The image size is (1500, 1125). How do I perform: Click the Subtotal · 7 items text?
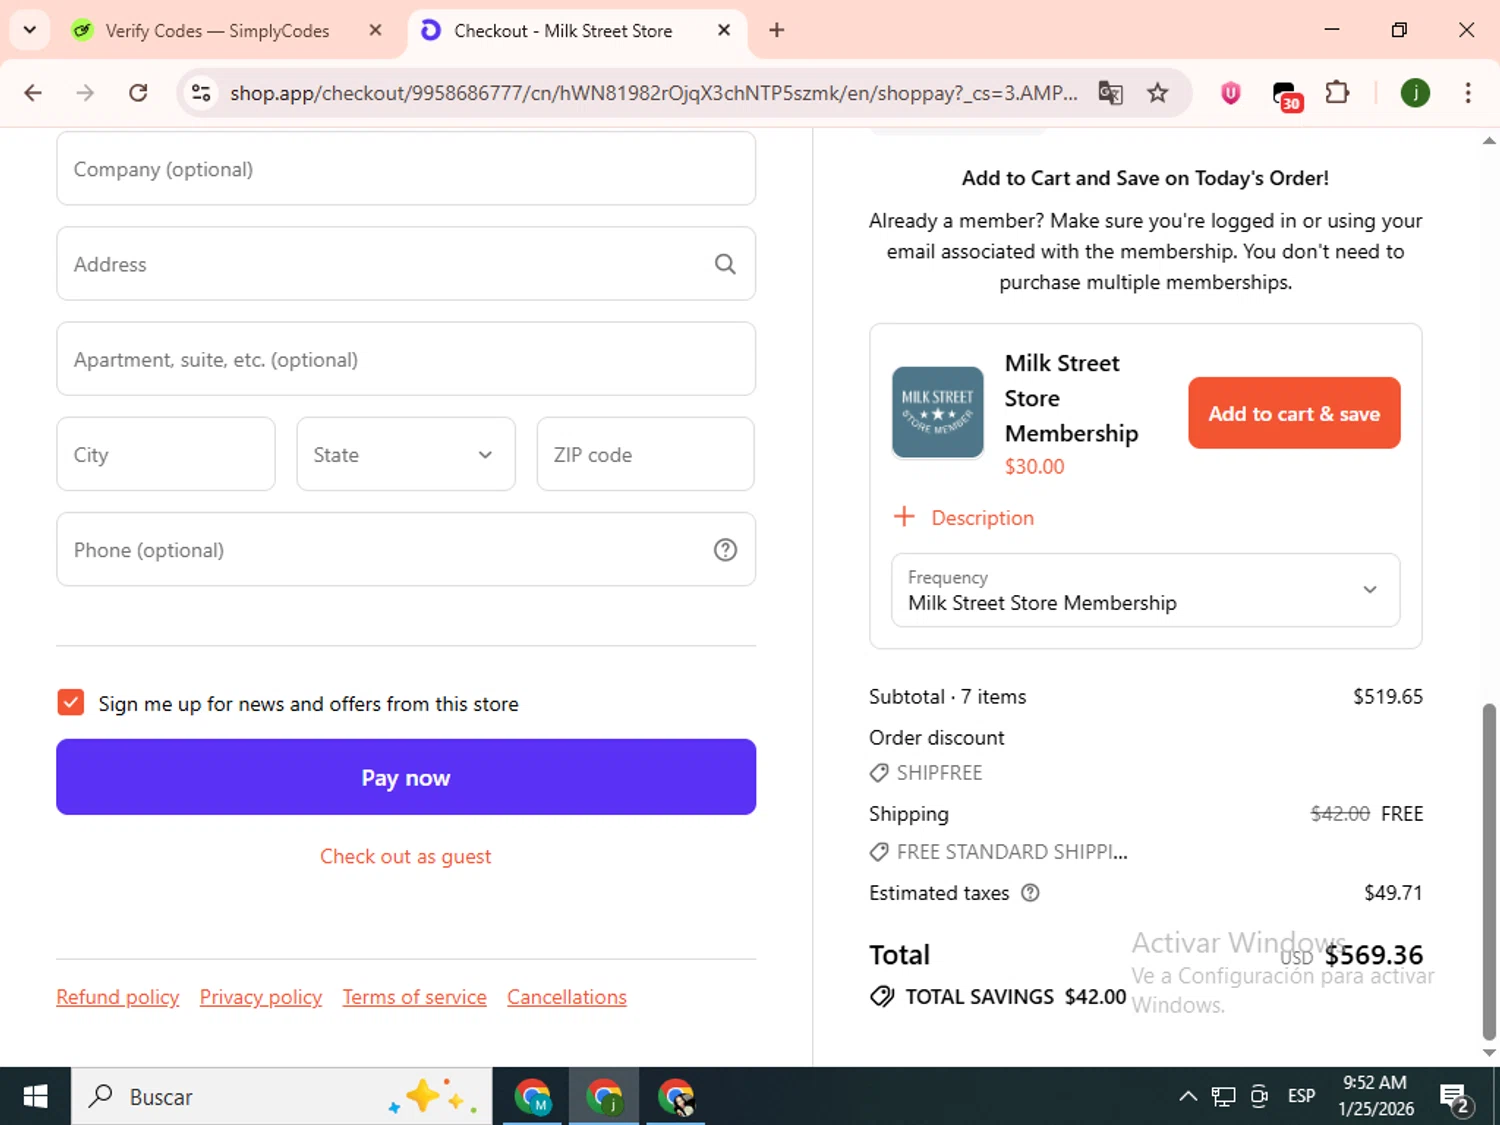pos(947,697)
